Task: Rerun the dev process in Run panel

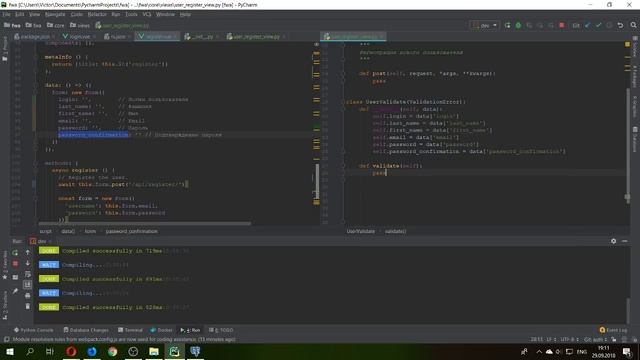Action: tap(15, 253)
